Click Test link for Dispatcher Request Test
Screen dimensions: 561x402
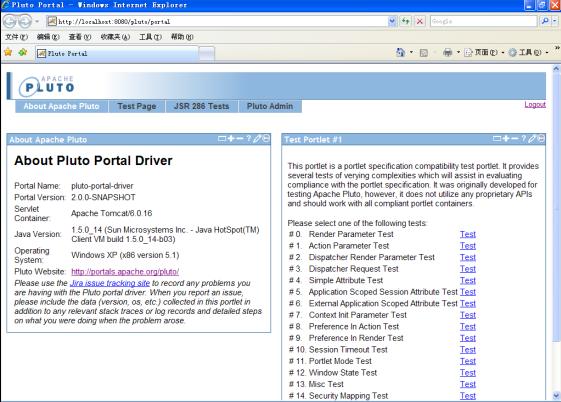click(x=468, y=269)
